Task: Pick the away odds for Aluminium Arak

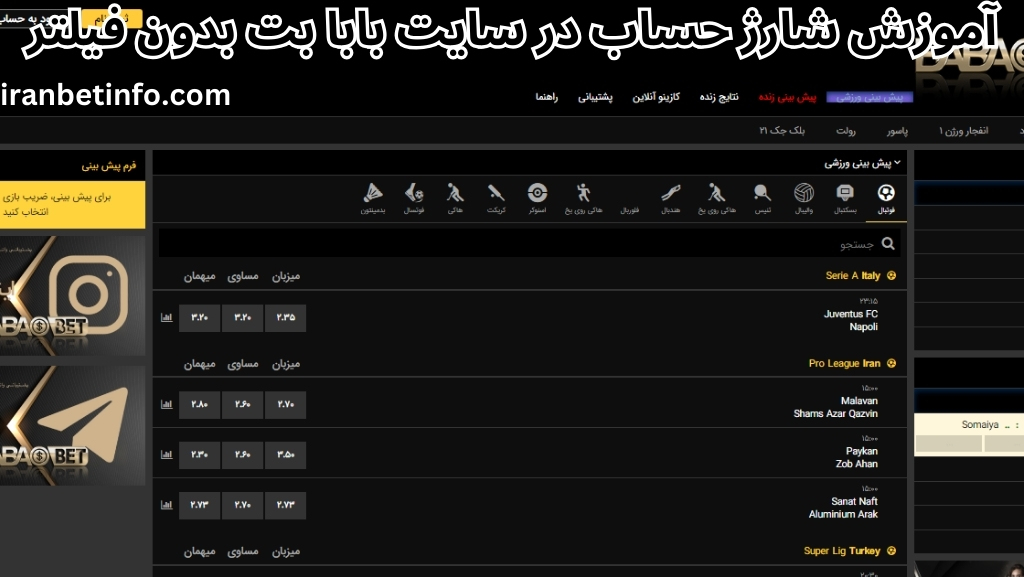Action: tap(199, 505)
